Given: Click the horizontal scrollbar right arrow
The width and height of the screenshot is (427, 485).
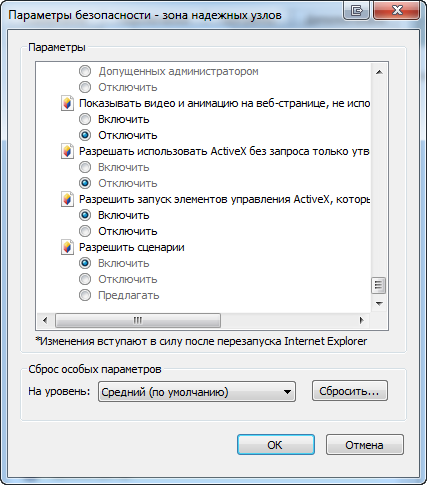Looking at the screenshot, I should [361, 321].
